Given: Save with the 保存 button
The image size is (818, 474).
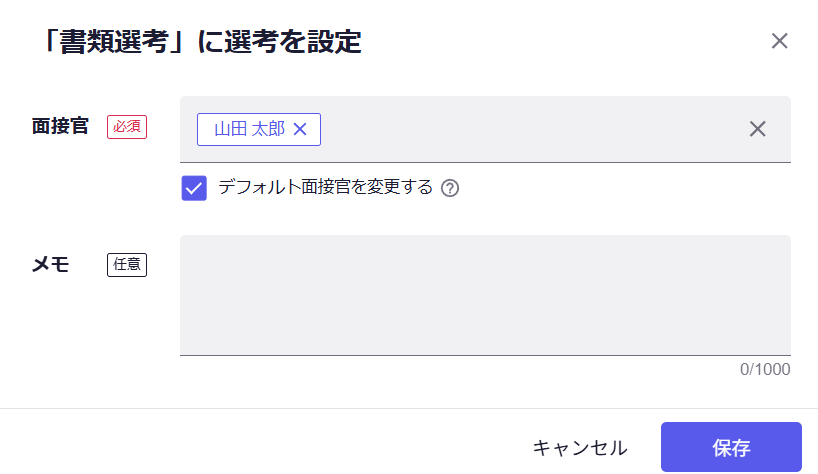Looking at the screenshot, I should [x=731, y=447].
